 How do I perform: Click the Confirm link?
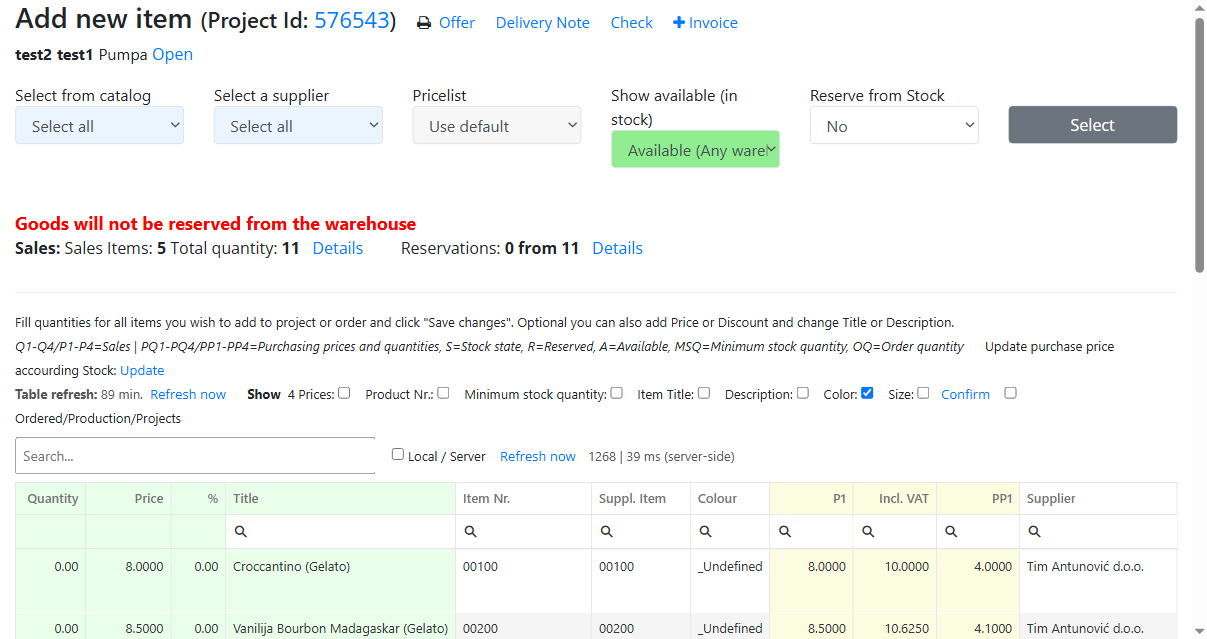click(965, 394)
